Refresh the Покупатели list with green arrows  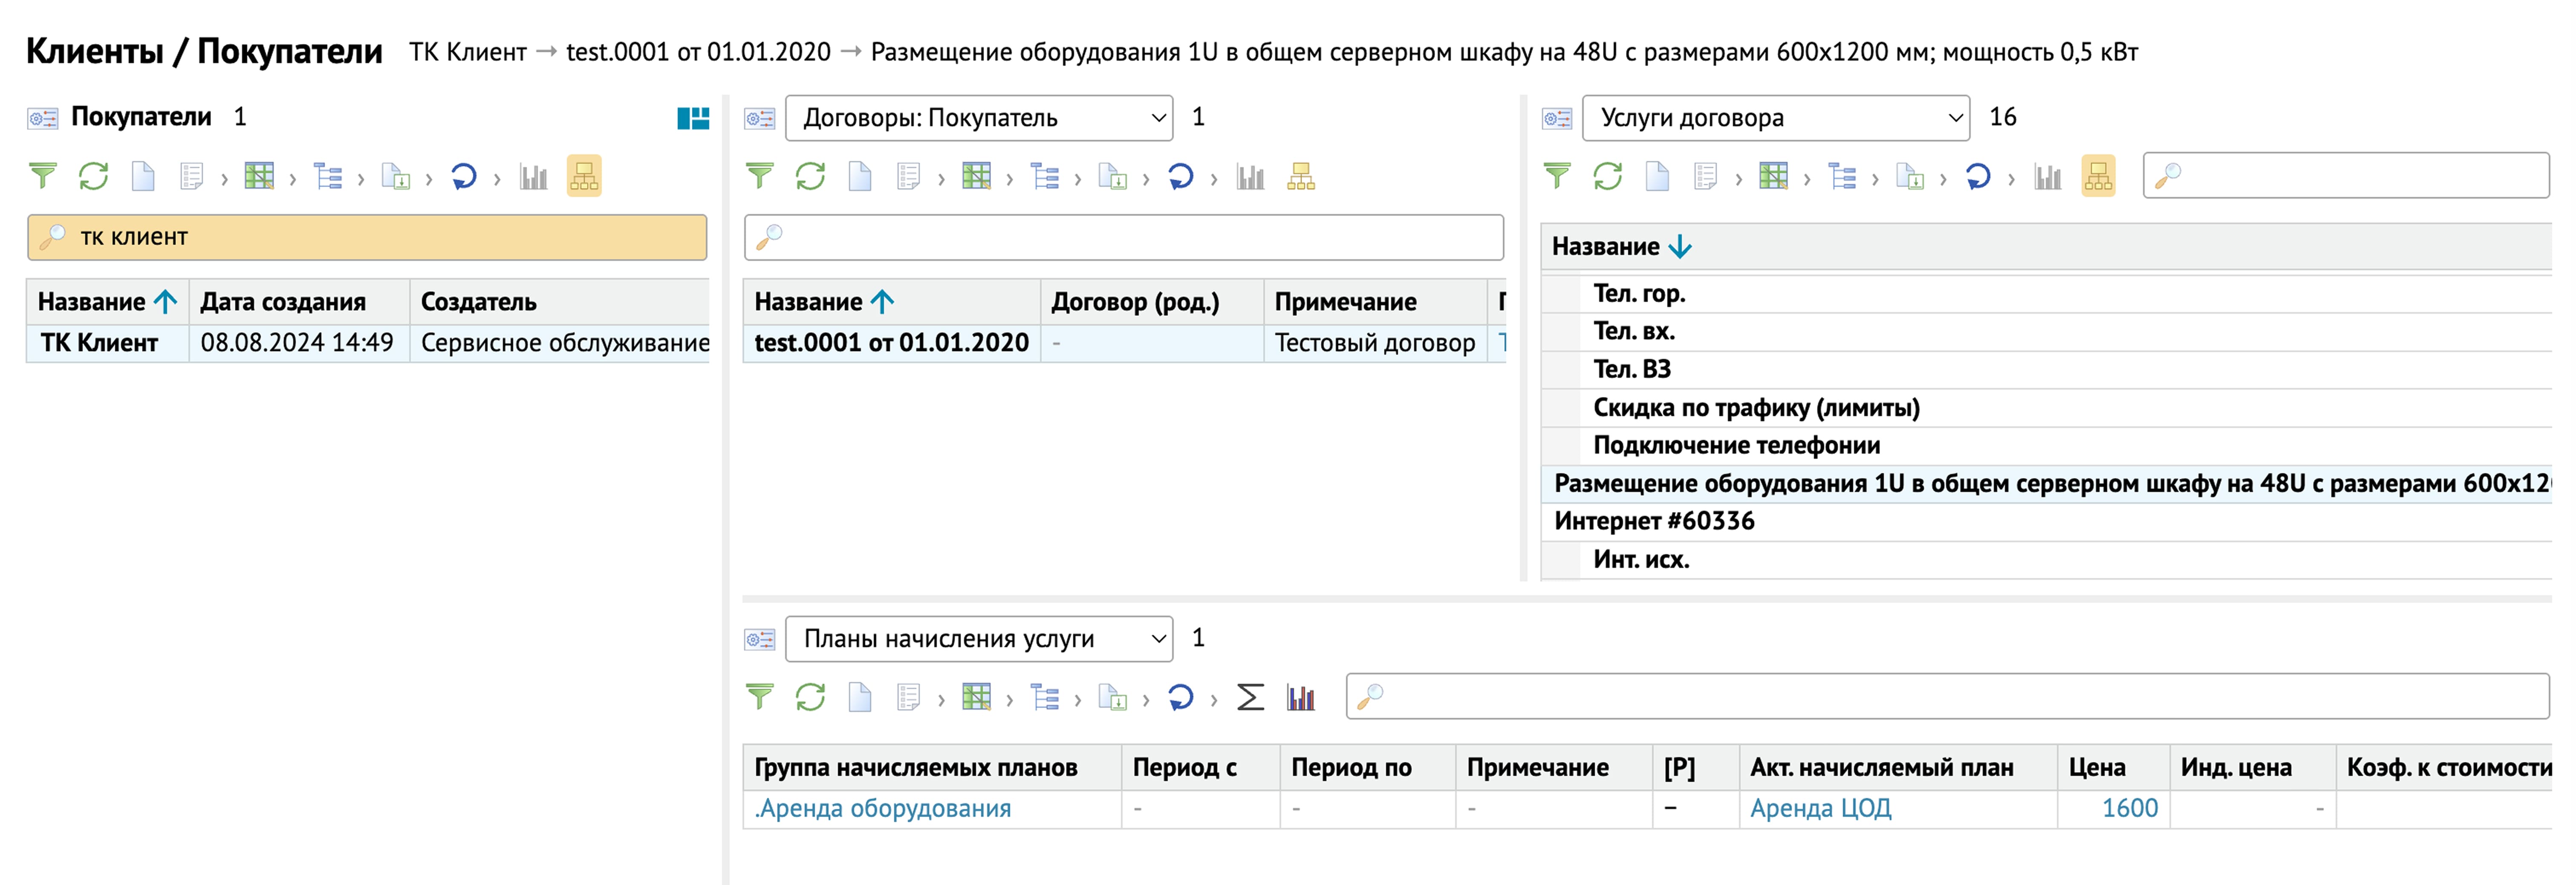tap(94, 177)
